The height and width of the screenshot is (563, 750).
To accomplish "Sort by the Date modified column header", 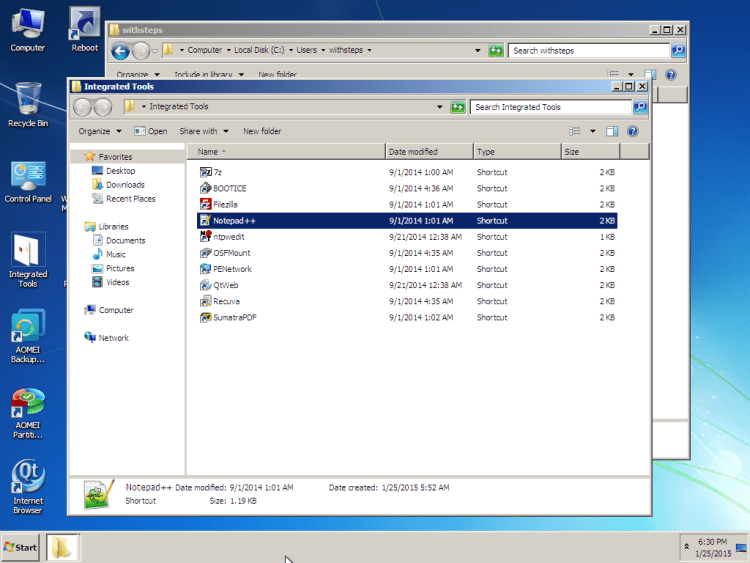I will pos(429,152).
